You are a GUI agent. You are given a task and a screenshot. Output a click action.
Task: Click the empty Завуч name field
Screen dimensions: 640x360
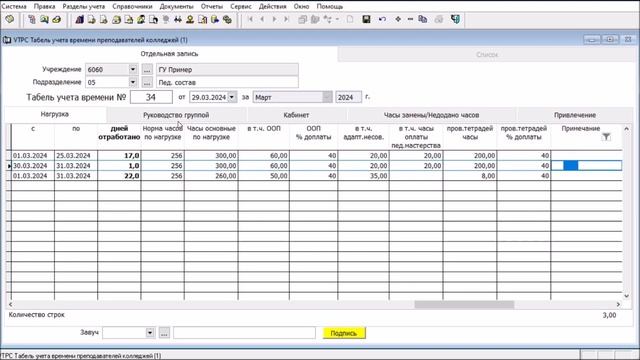tap(244, 333)
